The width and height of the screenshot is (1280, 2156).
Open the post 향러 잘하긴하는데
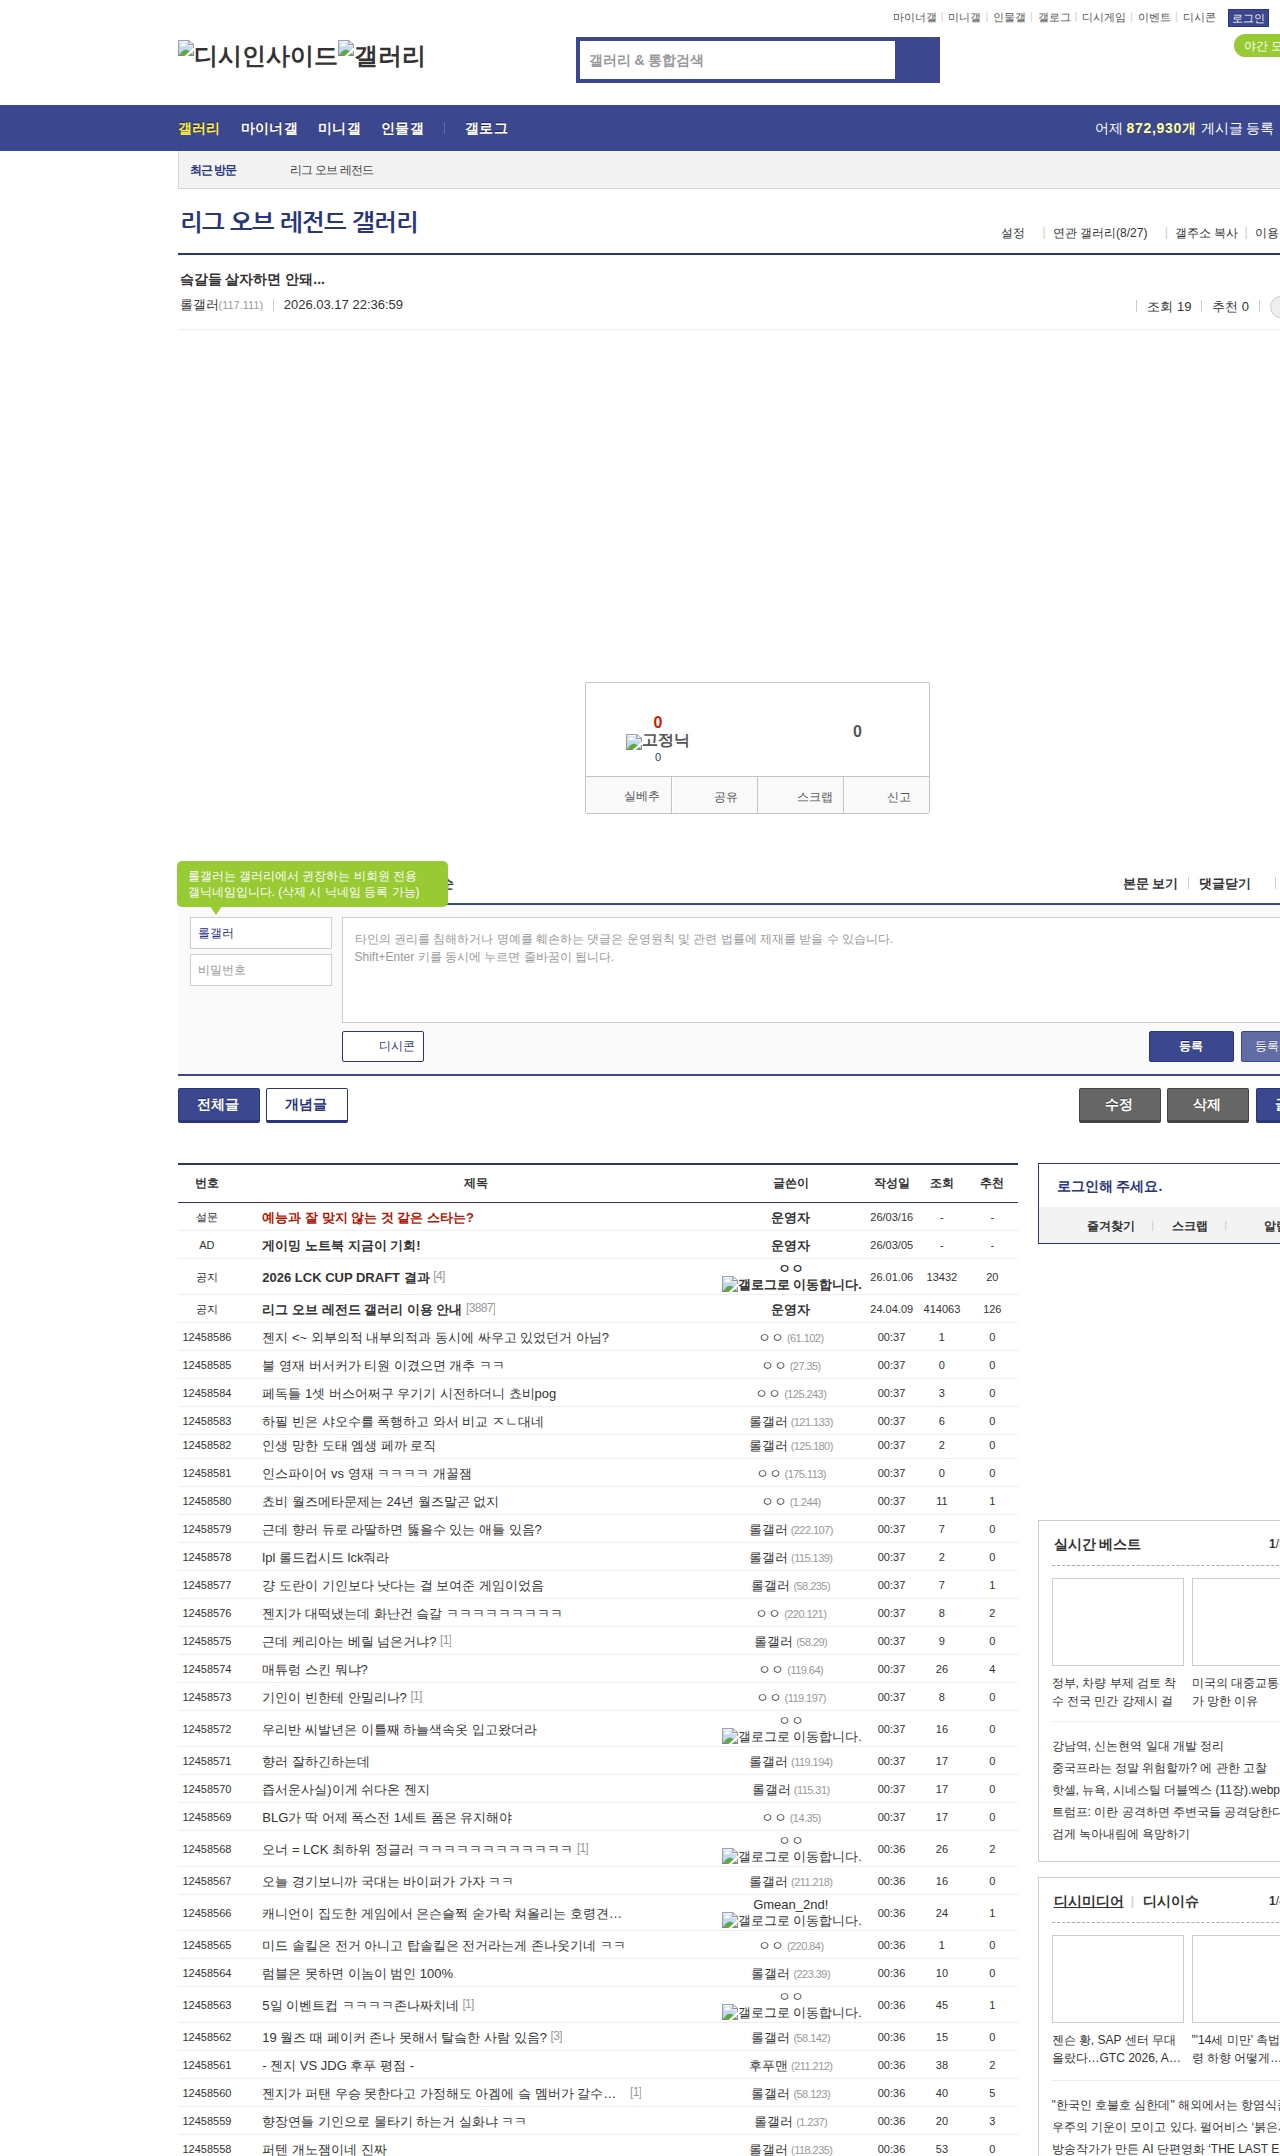tap(316, 1761)
